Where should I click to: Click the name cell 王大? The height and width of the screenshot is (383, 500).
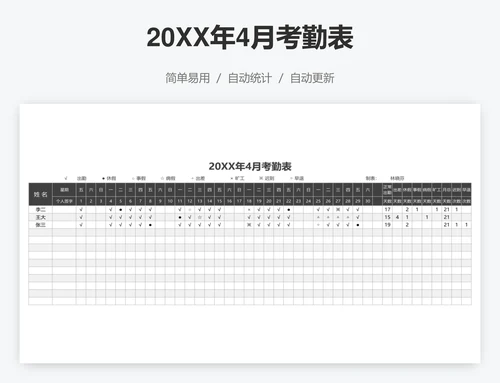(41, 217)
